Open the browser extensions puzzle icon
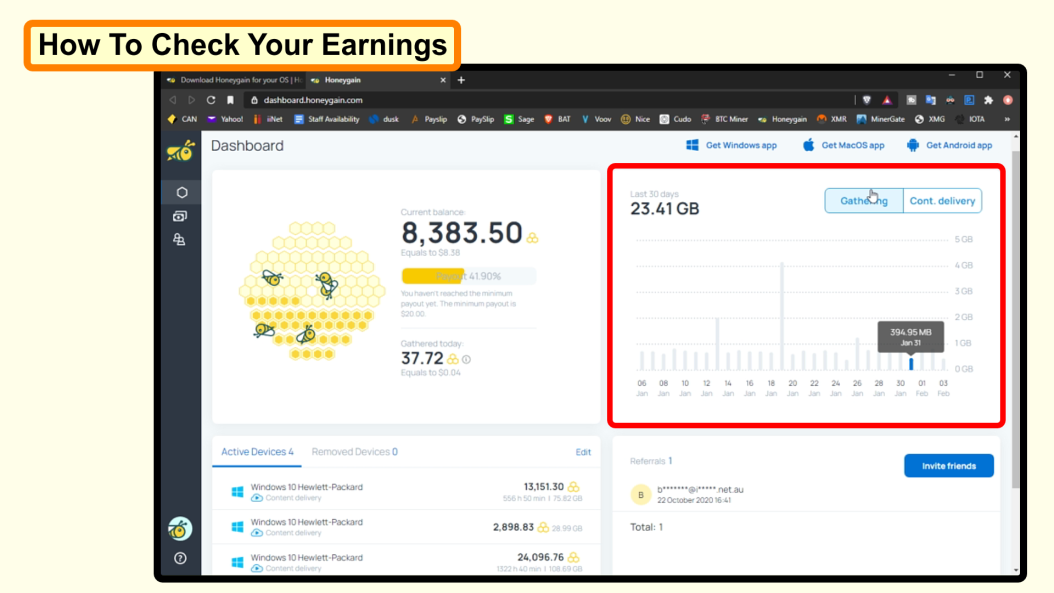Screen dimensions: 1054x593 click(x=988, y=100)
